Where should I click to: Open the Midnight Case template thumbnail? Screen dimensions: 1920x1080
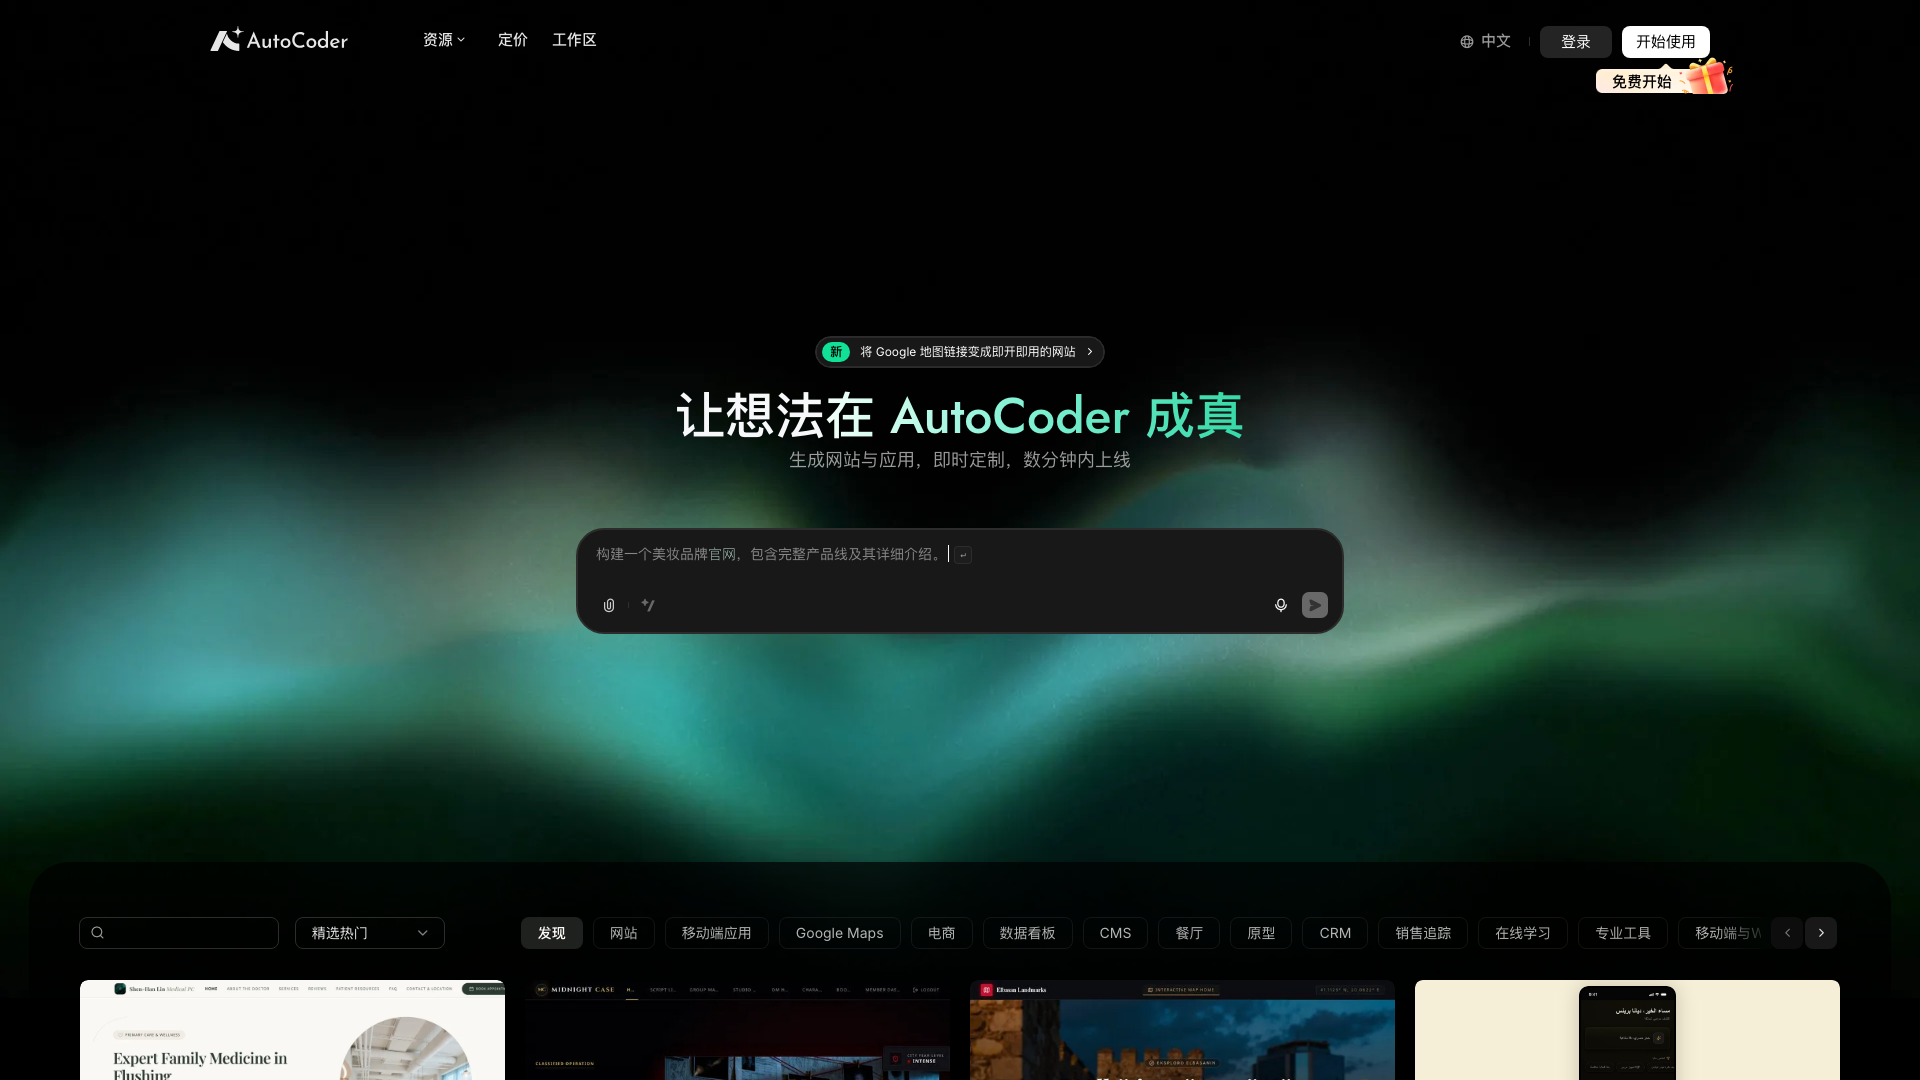click(x=737, y=1030)
